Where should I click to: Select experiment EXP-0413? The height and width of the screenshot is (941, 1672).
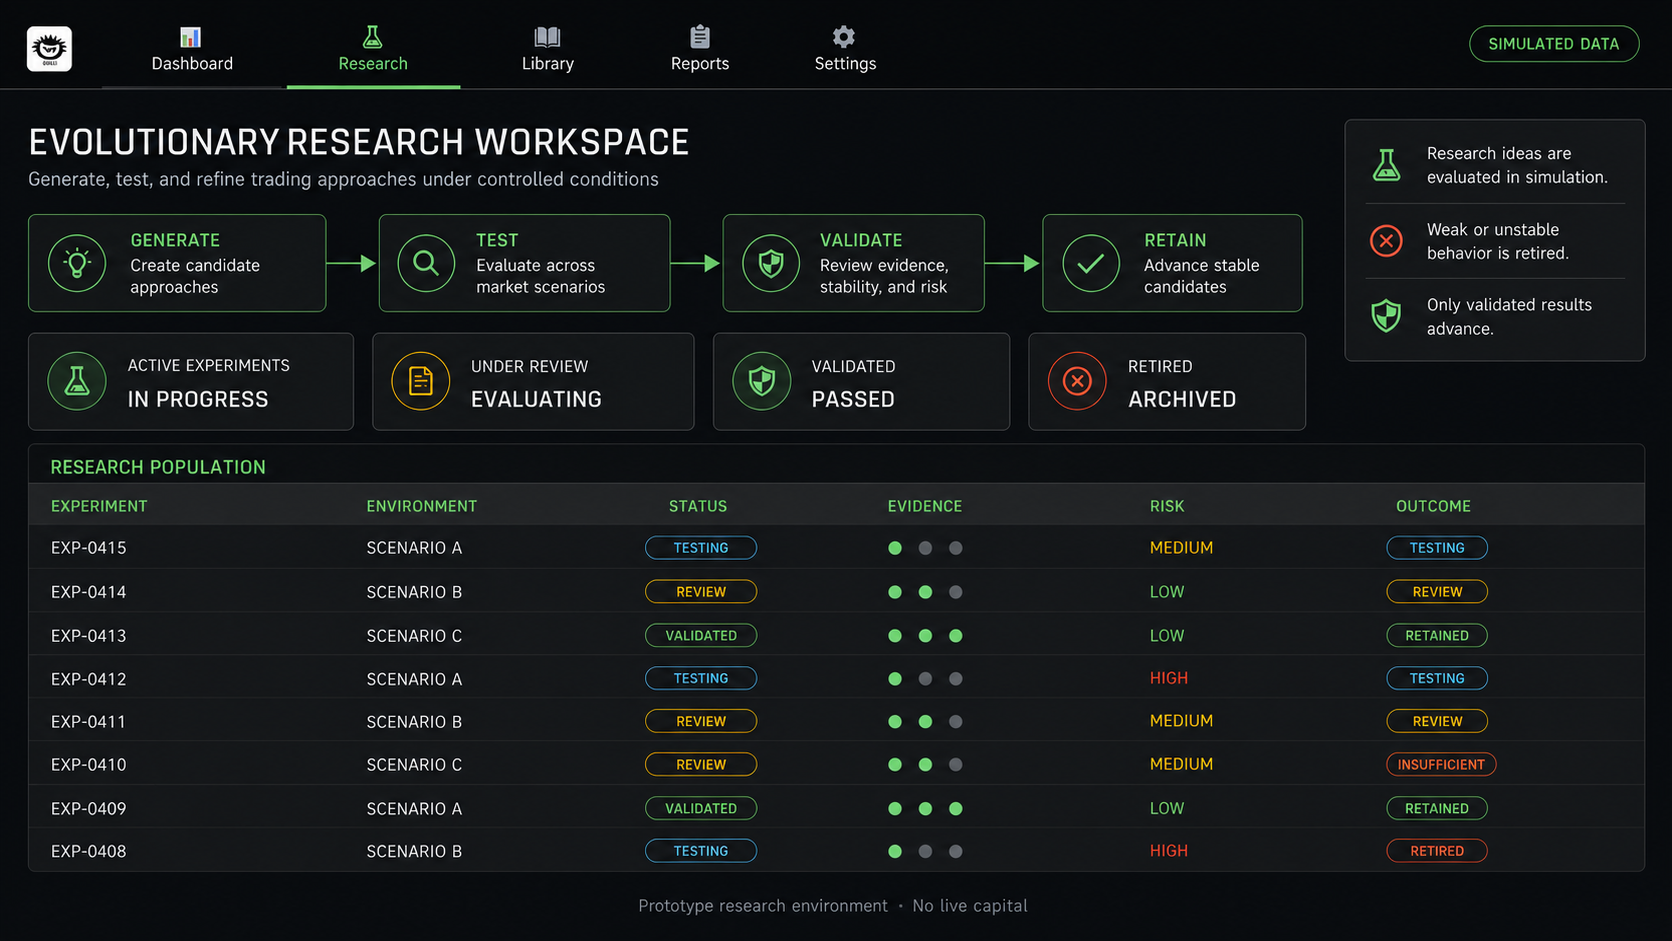click(836, 635)
